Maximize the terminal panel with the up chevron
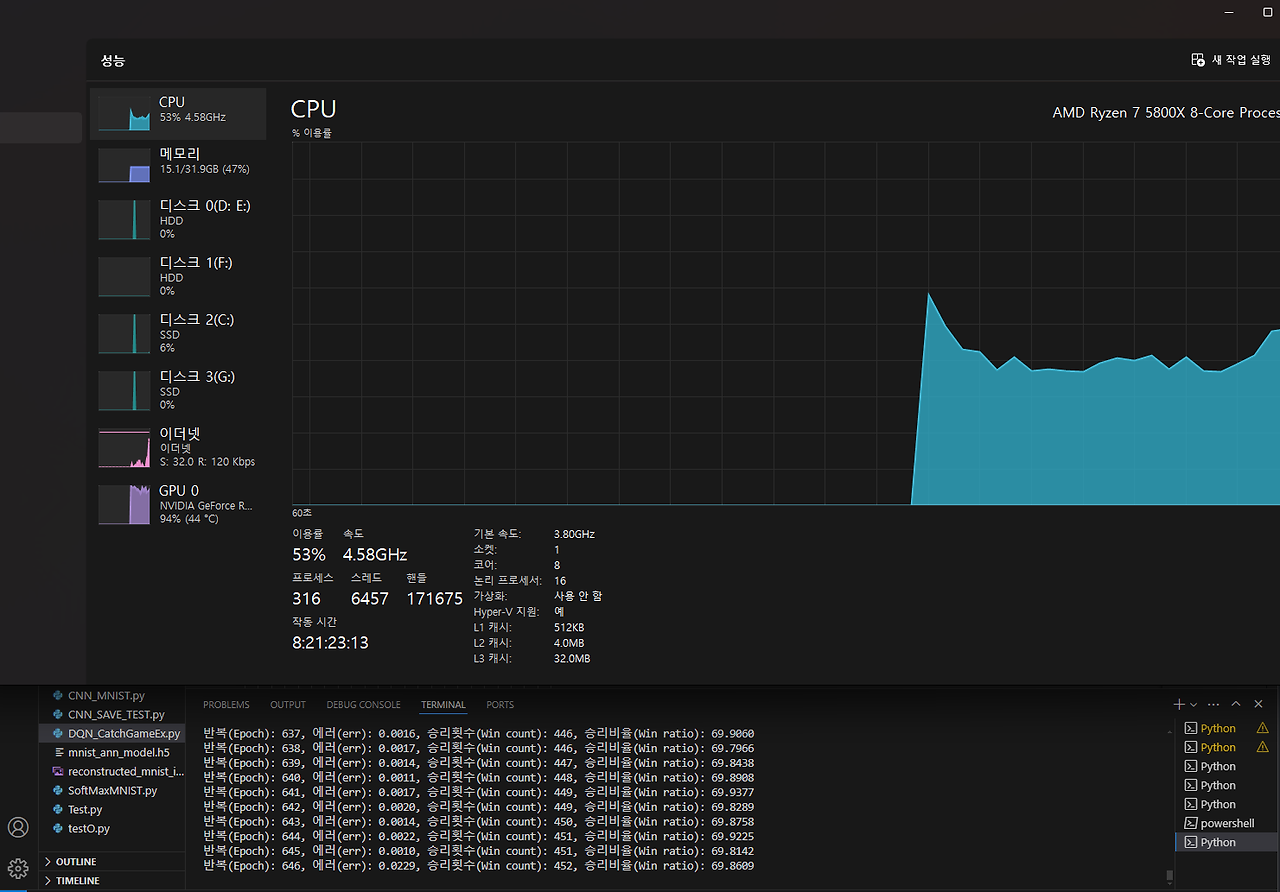Image resolution: width=1280 pixels, height=892 pixels. (x=1236, y=704)
